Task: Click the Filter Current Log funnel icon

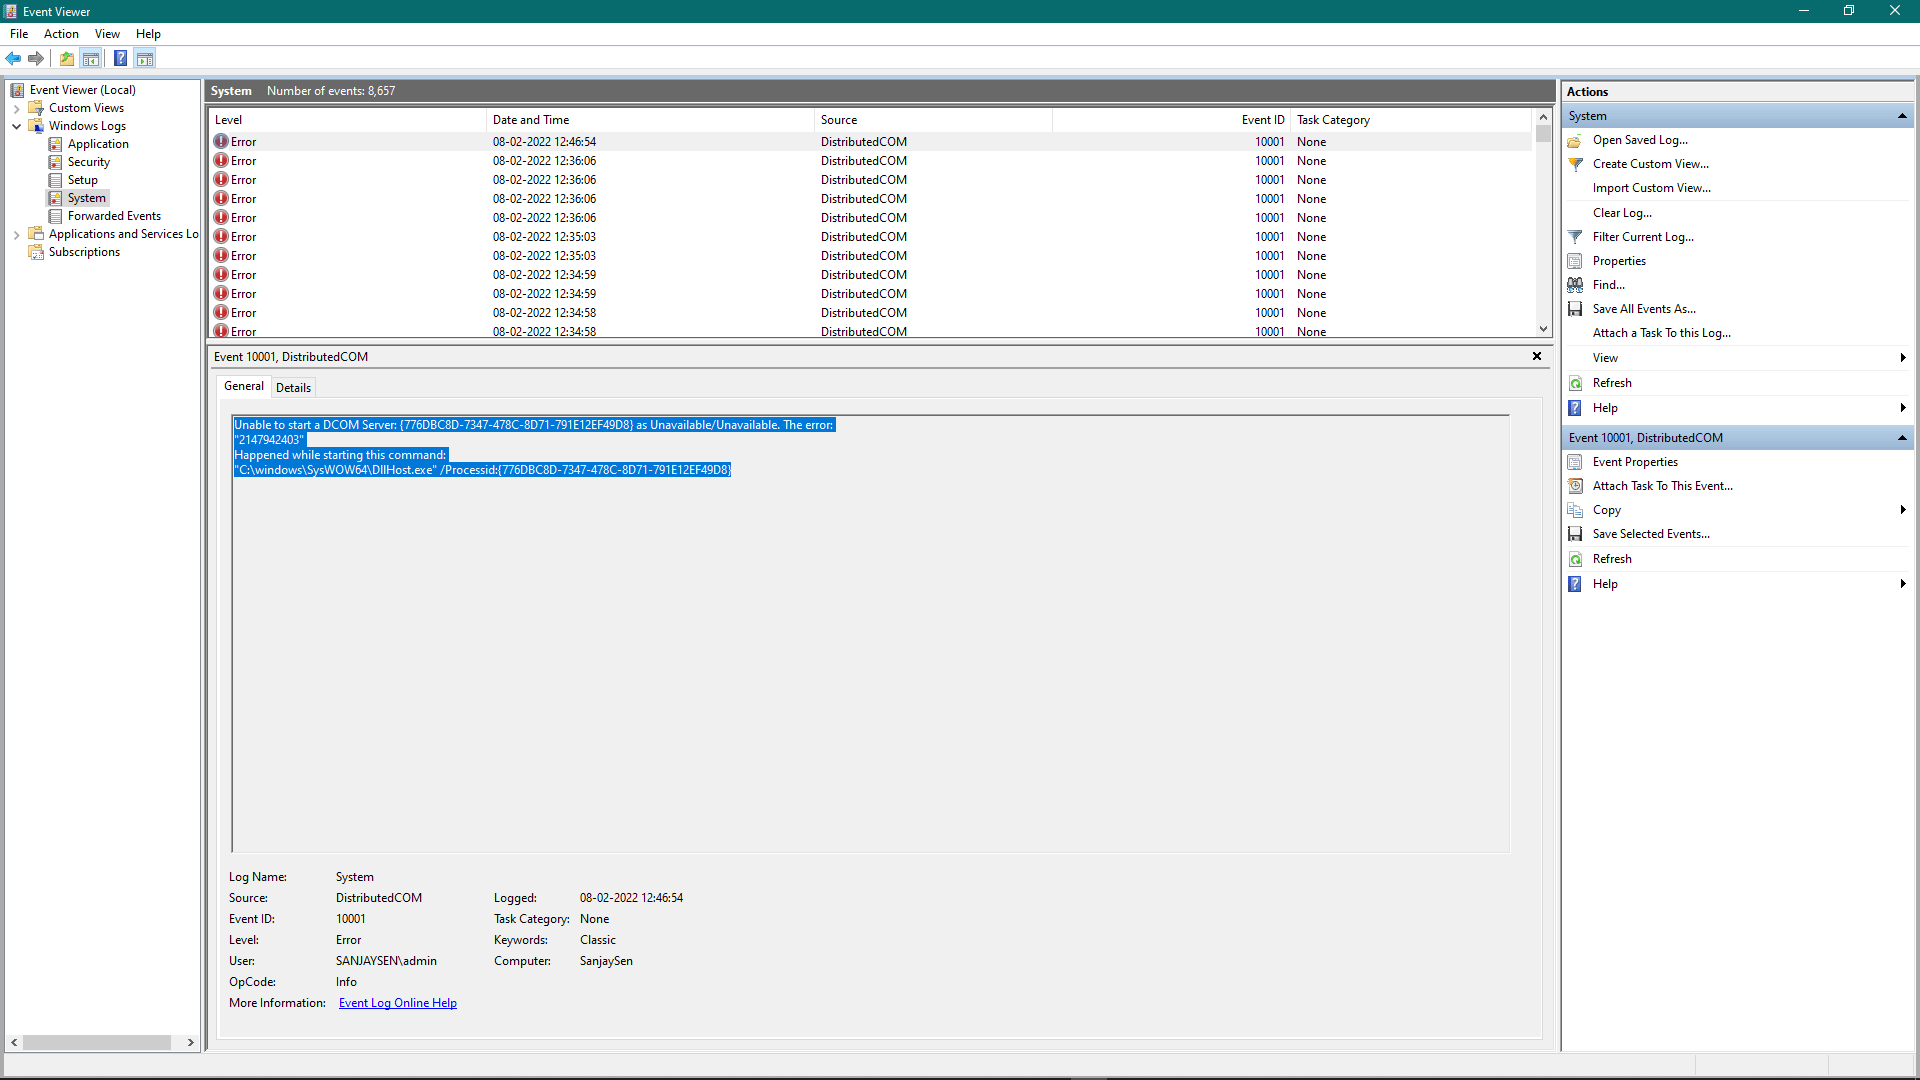Action: tap(1575, 237)
